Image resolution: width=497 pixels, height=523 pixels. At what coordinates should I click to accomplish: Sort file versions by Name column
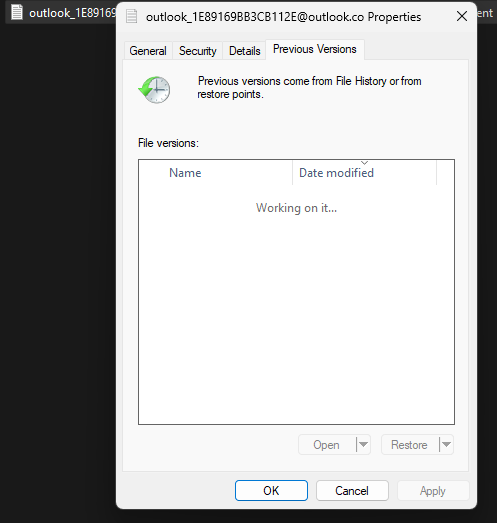(216, 173)
